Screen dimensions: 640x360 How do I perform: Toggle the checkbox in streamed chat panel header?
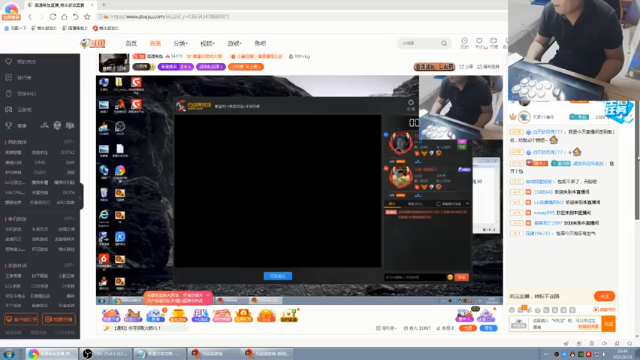pyautogui.click(x=438, y=204)
